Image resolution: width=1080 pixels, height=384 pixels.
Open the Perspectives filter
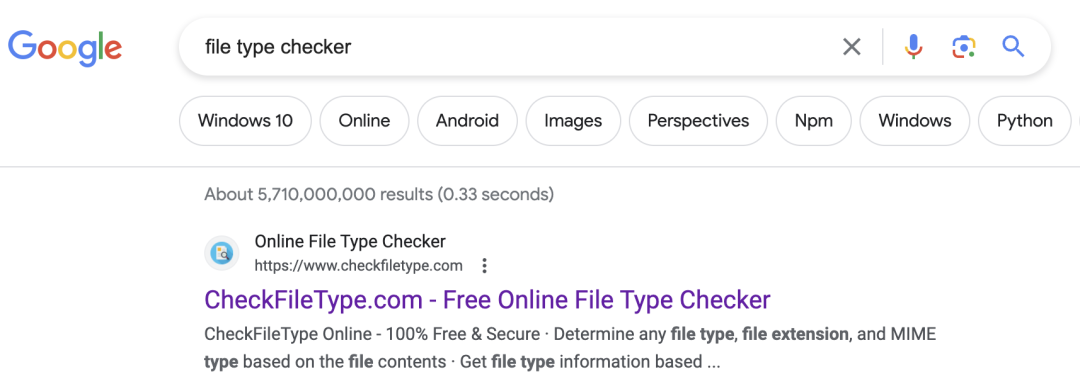coord(698,121)
